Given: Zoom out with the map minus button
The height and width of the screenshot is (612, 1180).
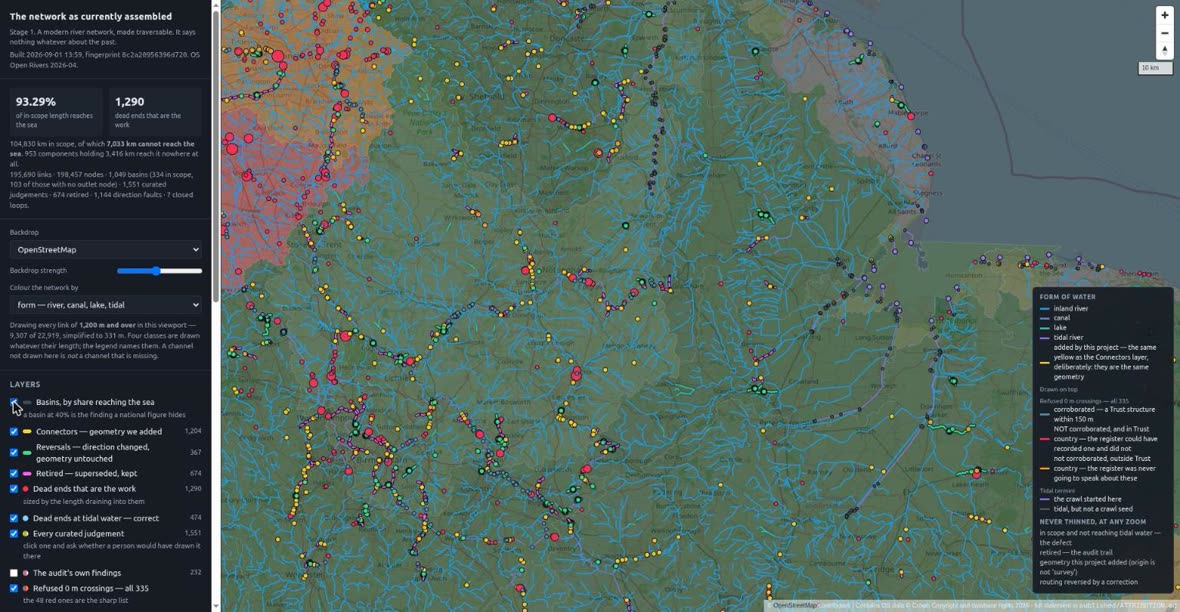Looking at the screenshot, I should [x=1164, y=33].
